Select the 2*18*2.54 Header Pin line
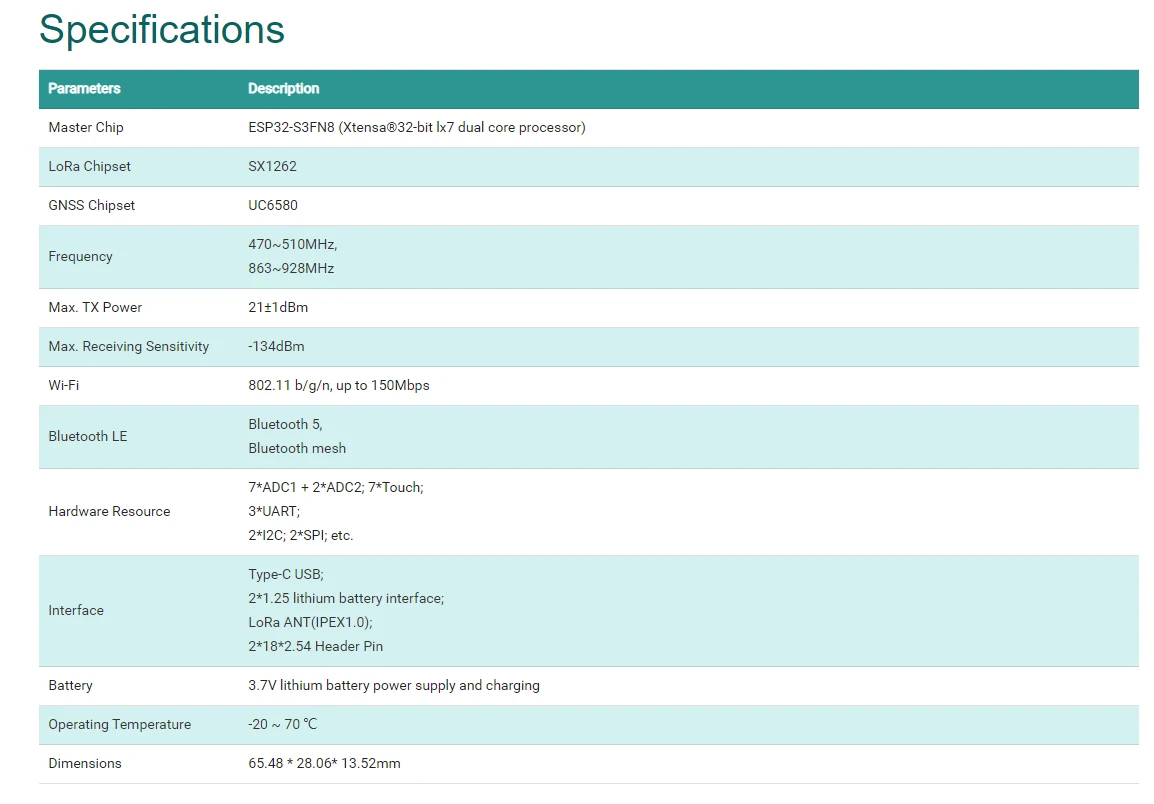This screenshot has width=1154, height=804. point(315,647)
